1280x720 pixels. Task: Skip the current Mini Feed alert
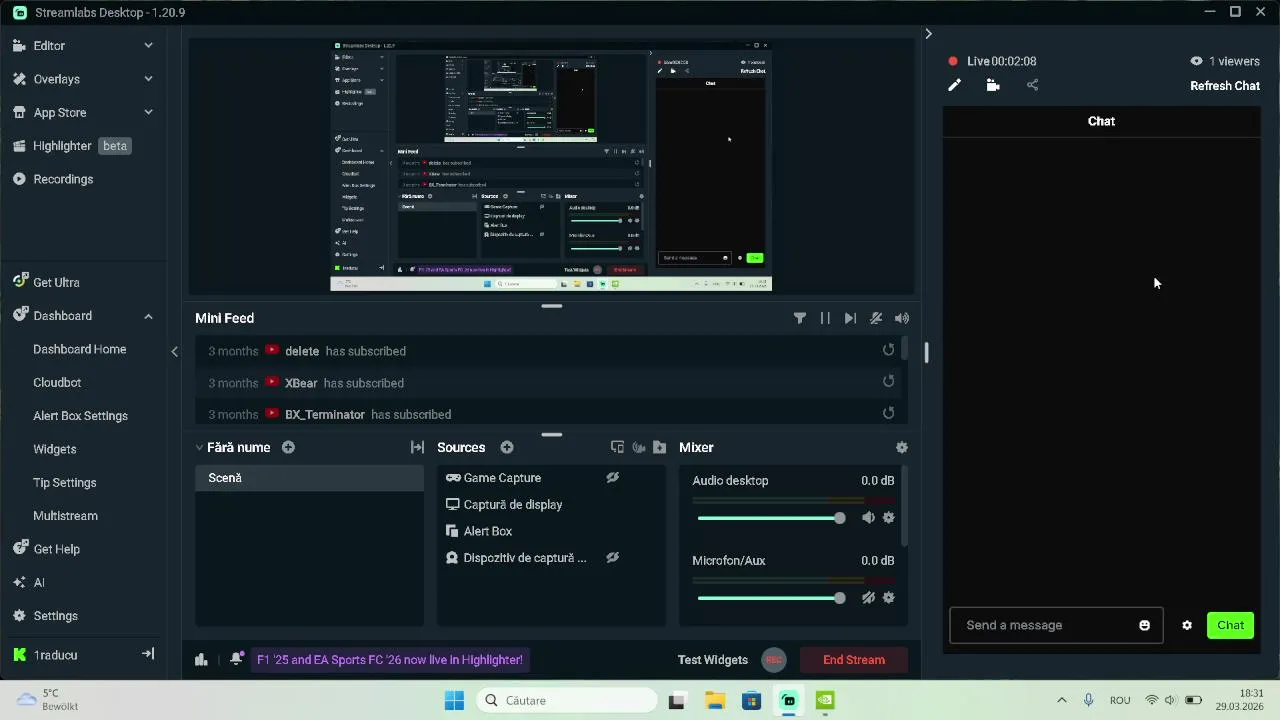(x=850, y=318)
